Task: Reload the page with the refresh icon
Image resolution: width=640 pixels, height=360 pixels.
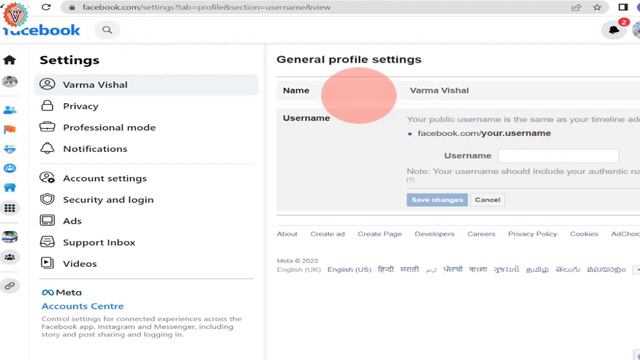Action: pos(46,7)
